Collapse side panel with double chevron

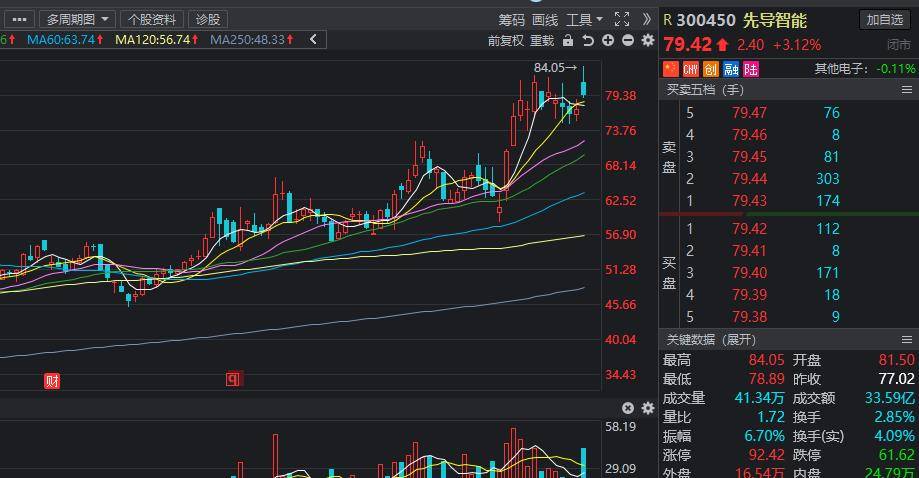647,19
